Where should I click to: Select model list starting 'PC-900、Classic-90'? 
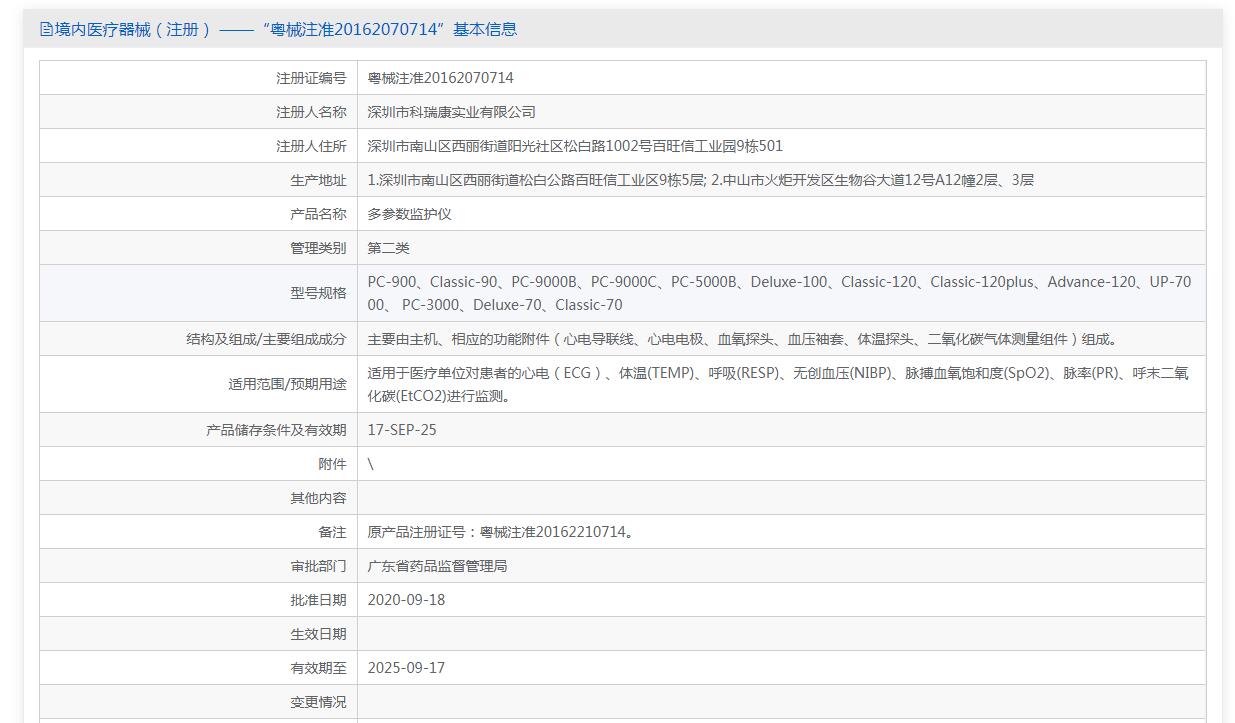779,293
